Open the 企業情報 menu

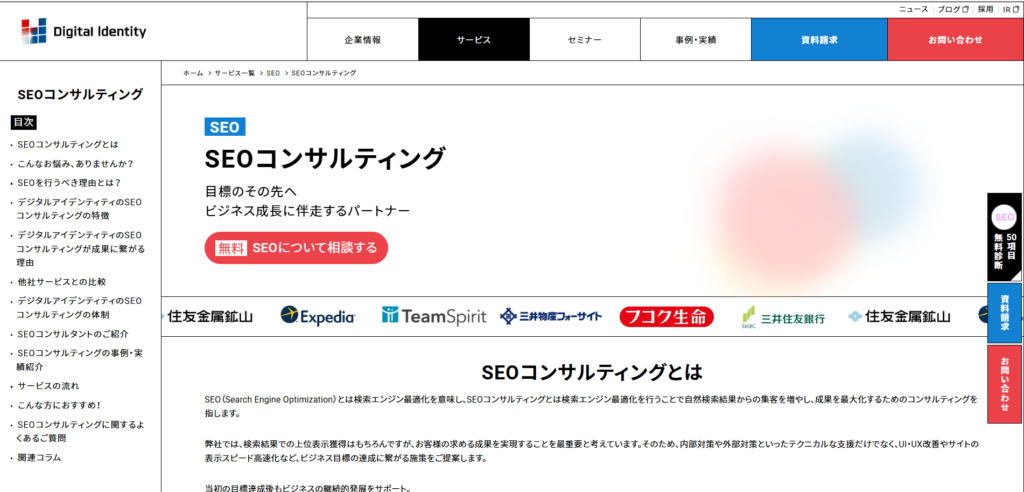pyautogui.click(x=362, y=40)
